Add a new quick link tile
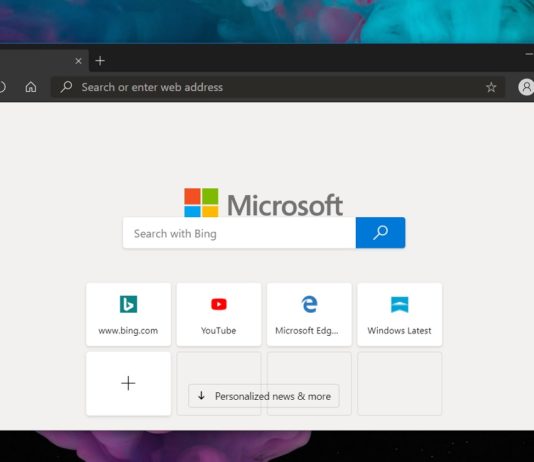 tap(128, 384)
